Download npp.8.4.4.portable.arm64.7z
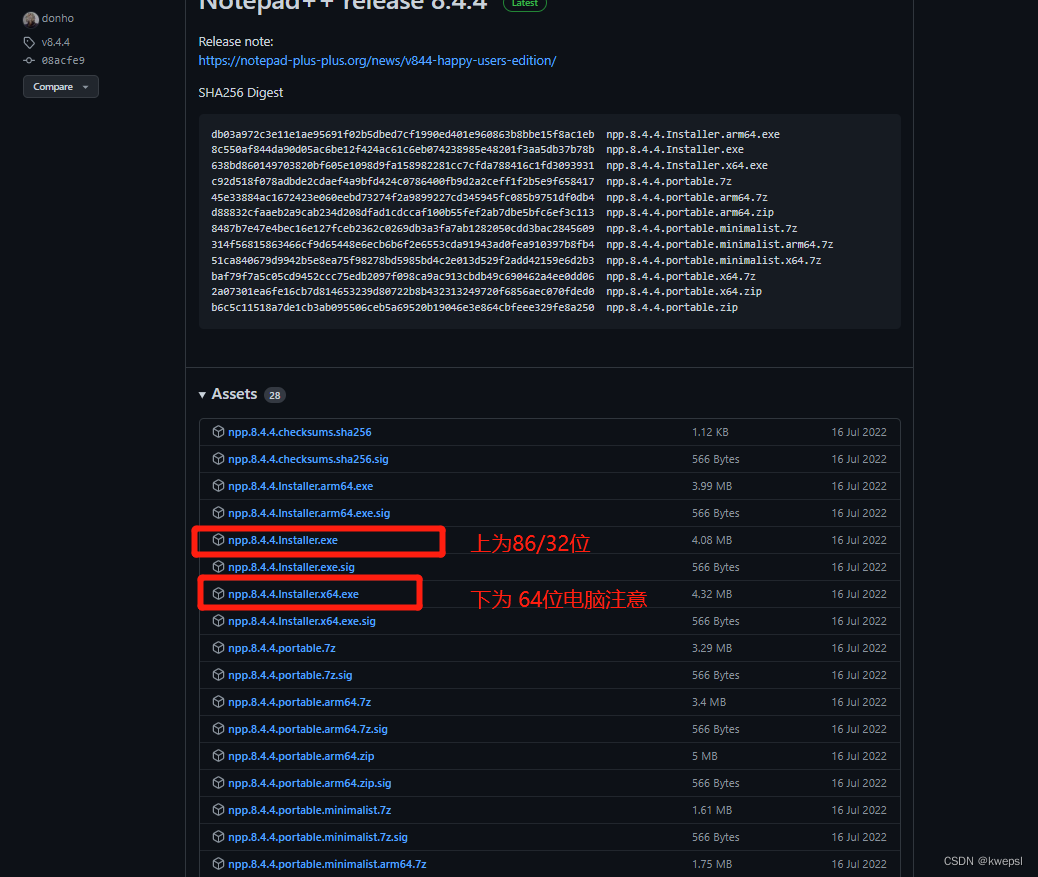Viewport: 1038px width, 877px height. pyautogui.click(x=299, y=702)
